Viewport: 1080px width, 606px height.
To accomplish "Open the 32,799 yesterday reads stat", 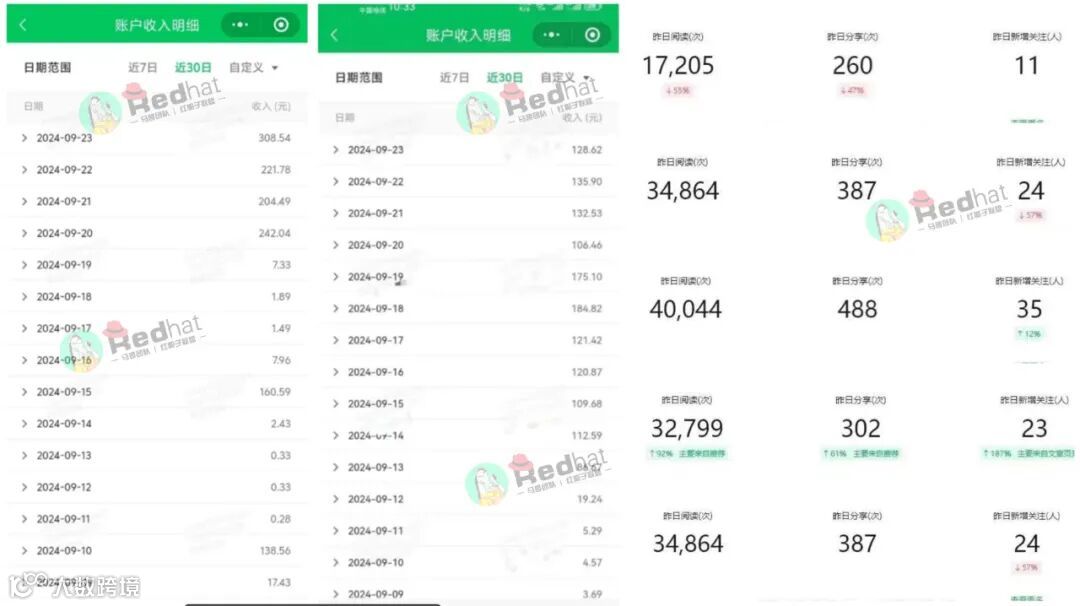I will click(x=687, y=428).
